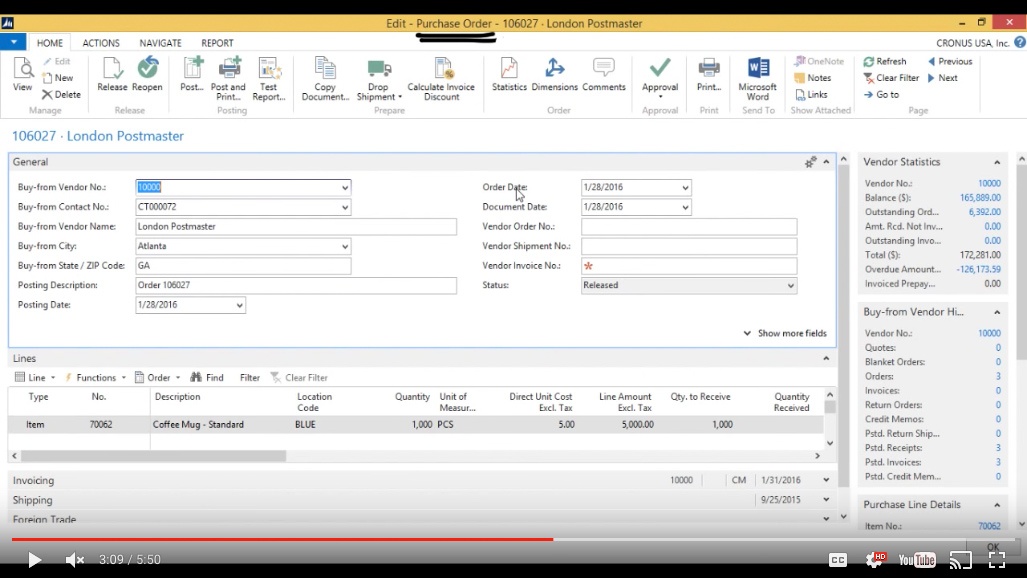Open the Document Date picker dropdown
1027x578 pixels.
point(685,207)
